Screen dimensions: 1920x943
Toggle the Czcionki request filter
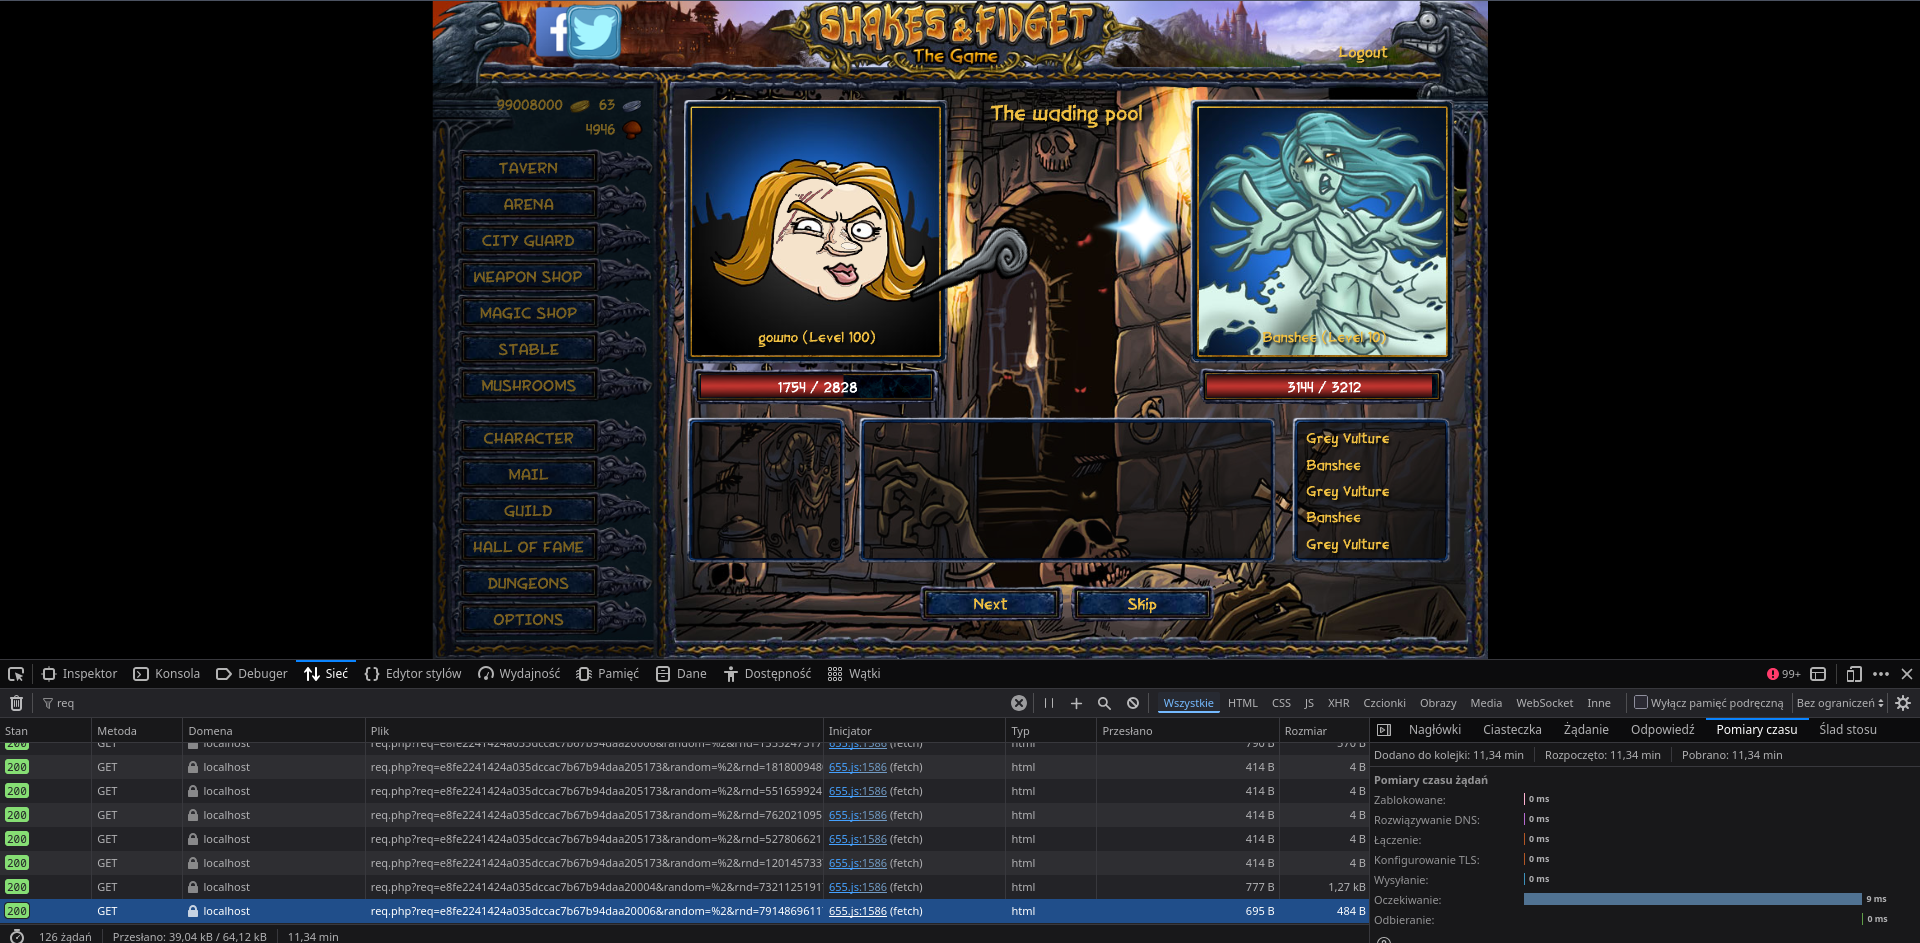click(x=1384, y=703)
